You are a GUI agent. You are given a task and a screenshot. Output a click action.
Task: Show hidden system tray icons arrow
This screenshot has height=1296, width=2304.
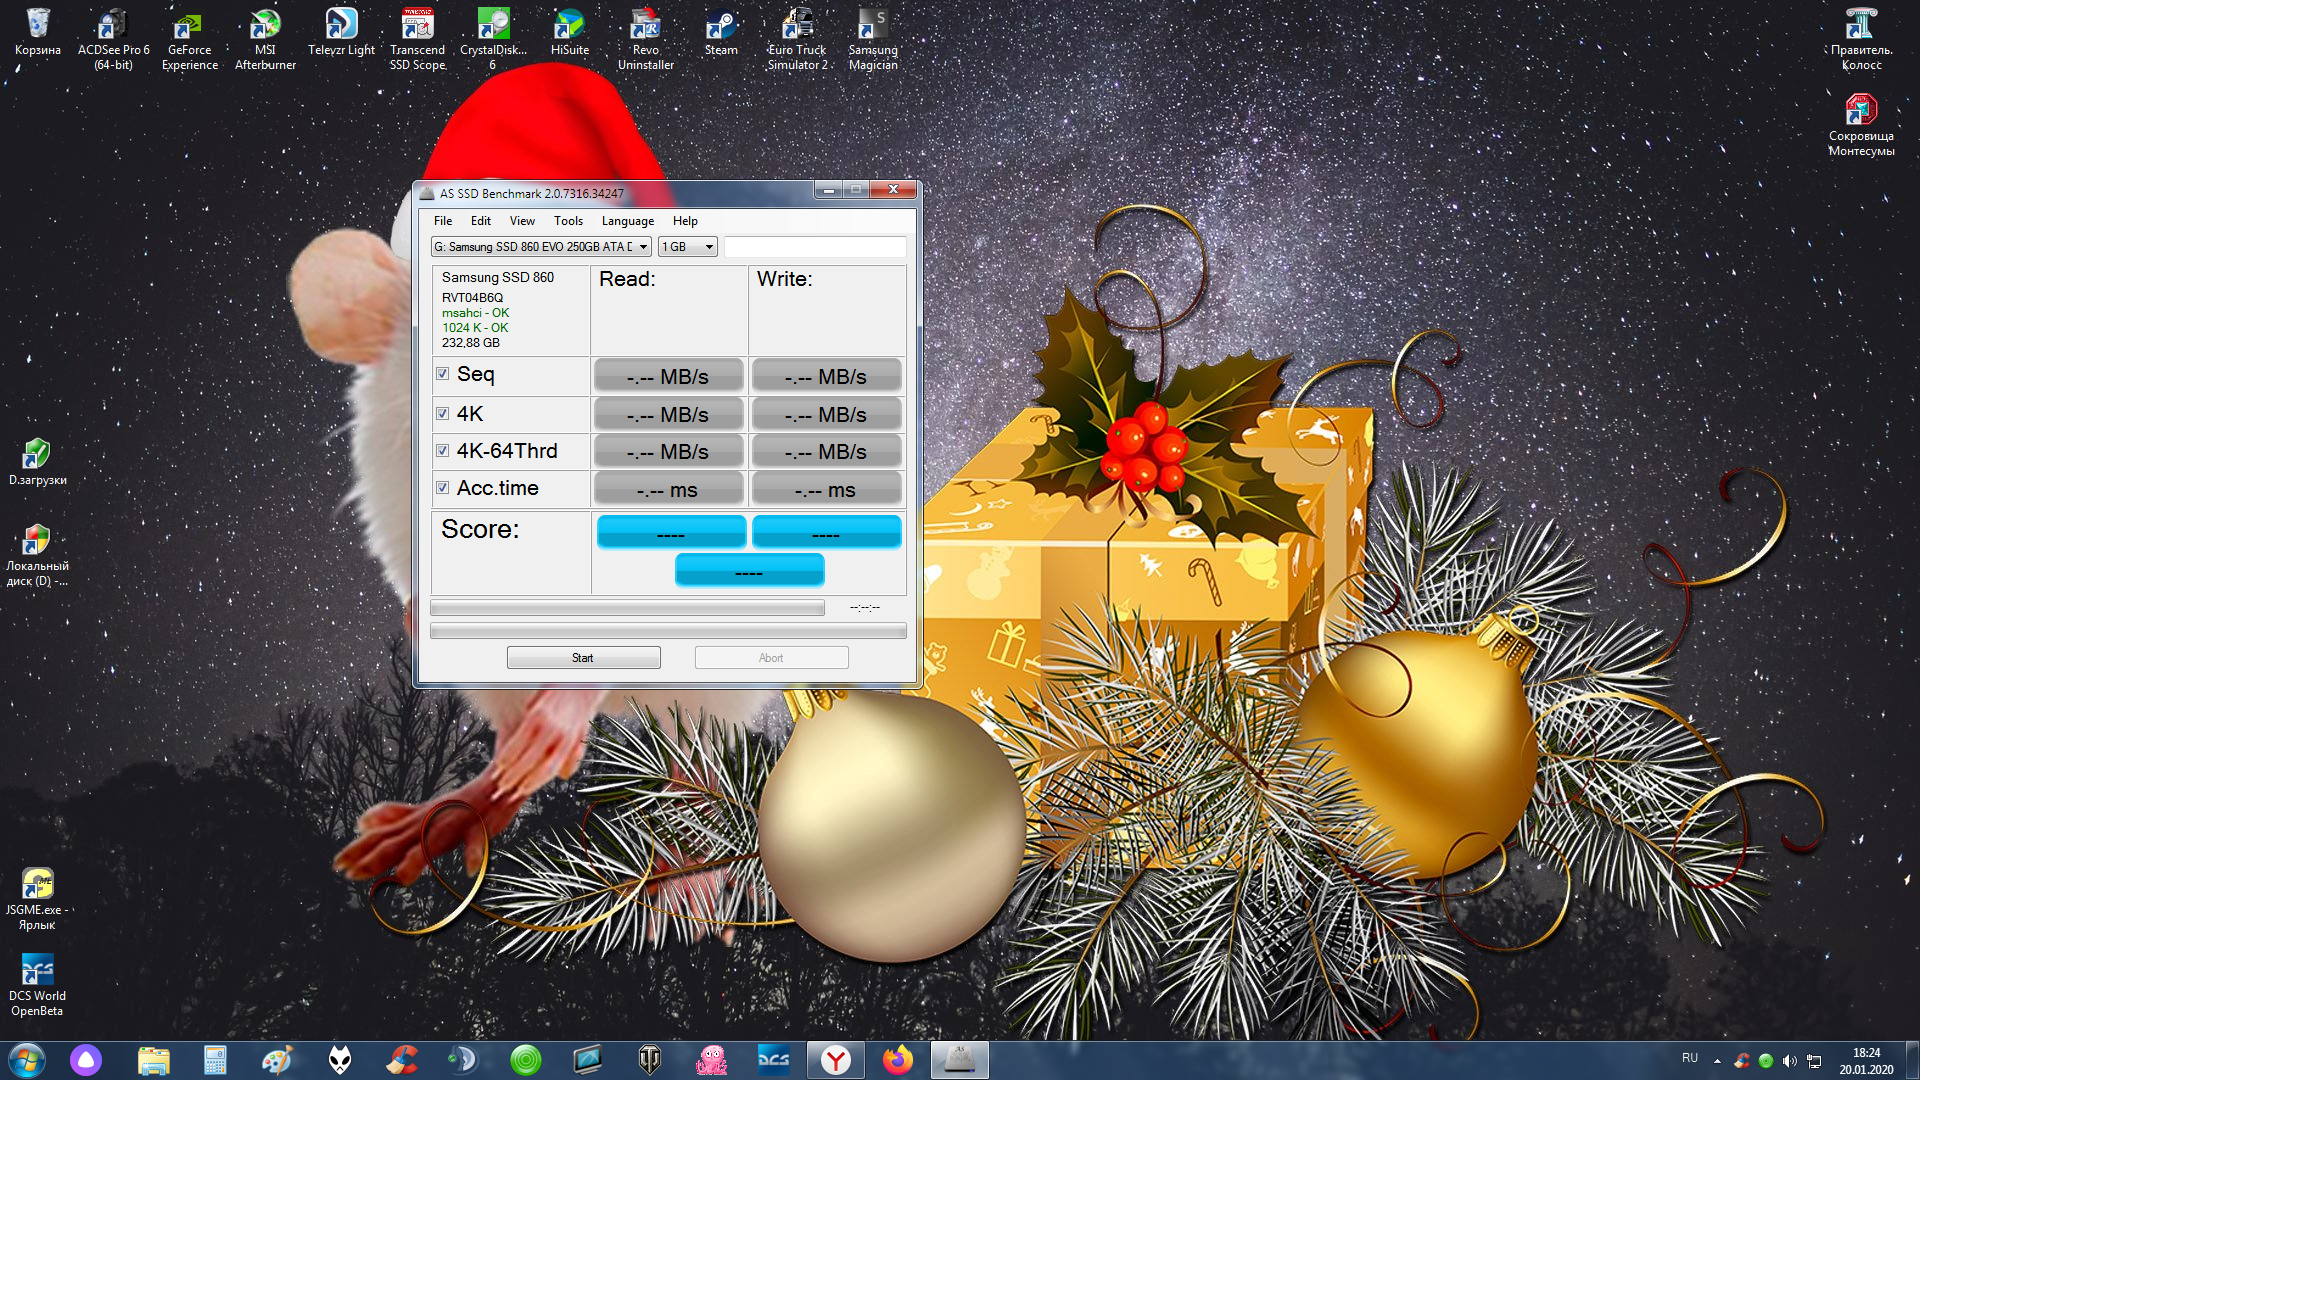point(1717,1061)
